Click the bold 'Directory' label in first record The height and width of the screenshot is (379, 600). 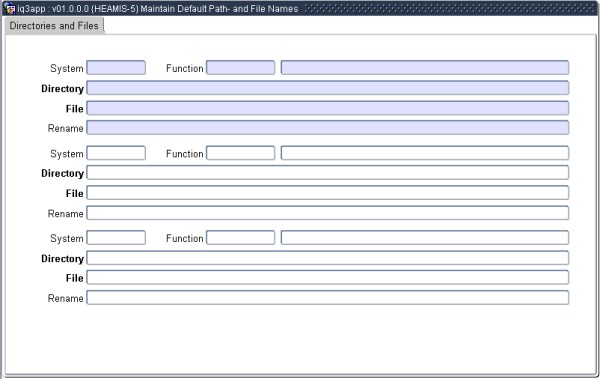62,88
